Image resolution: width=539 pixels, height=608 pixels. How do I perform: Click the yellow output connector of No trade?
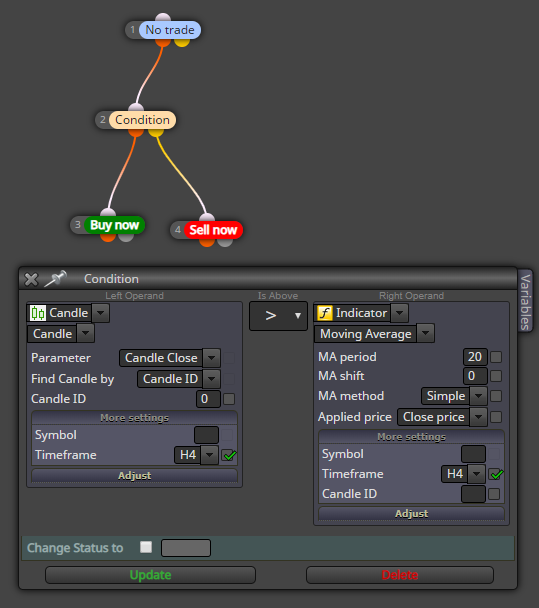pyautogui.click(x=182, y=42)
